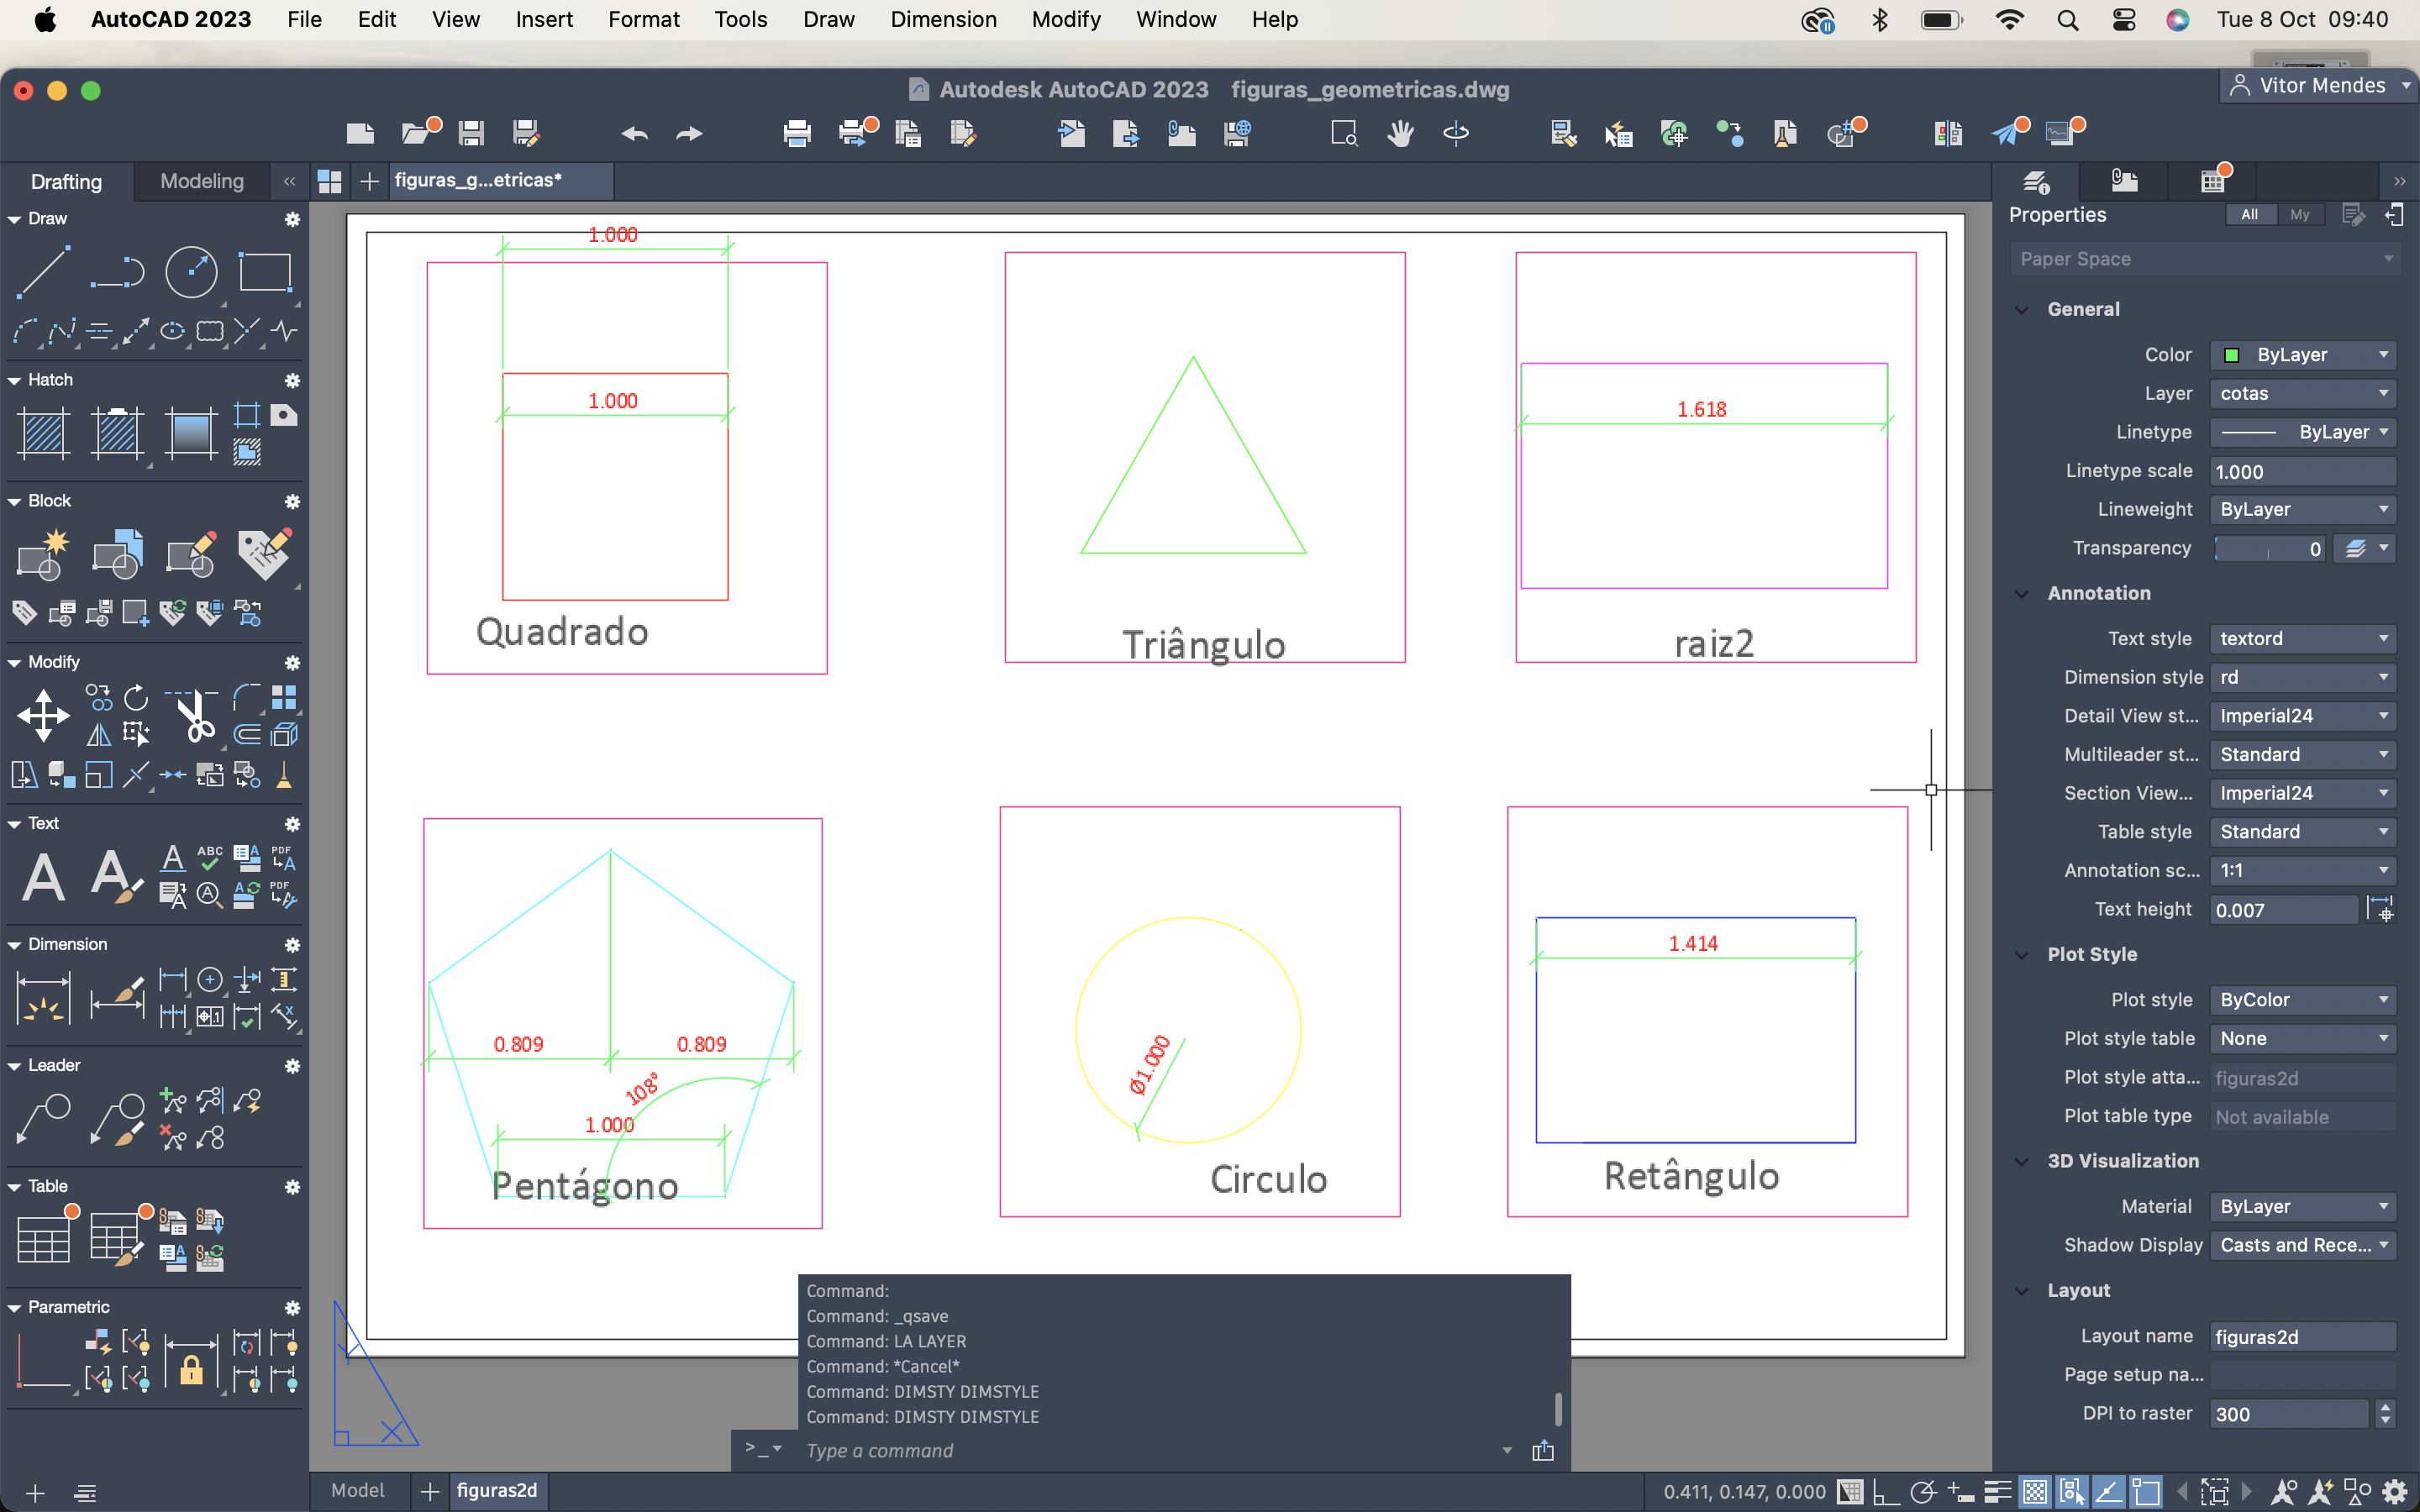Click the Print plot icon
The width and height of the screenshot is (2420, 1512).
pos(797,133)
